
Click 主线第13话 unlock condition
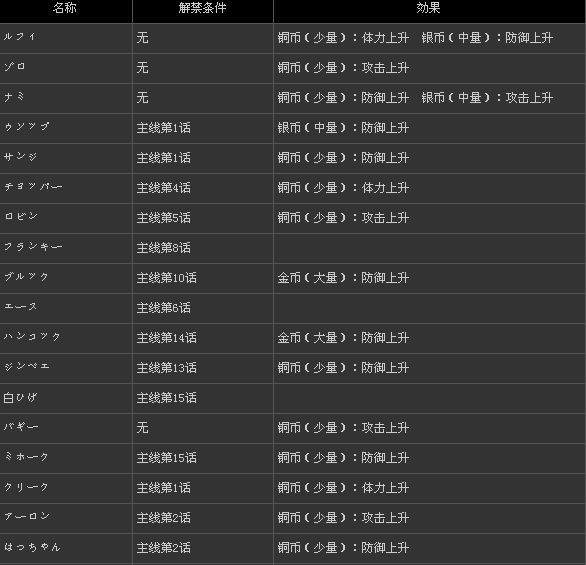coord(167,368)
